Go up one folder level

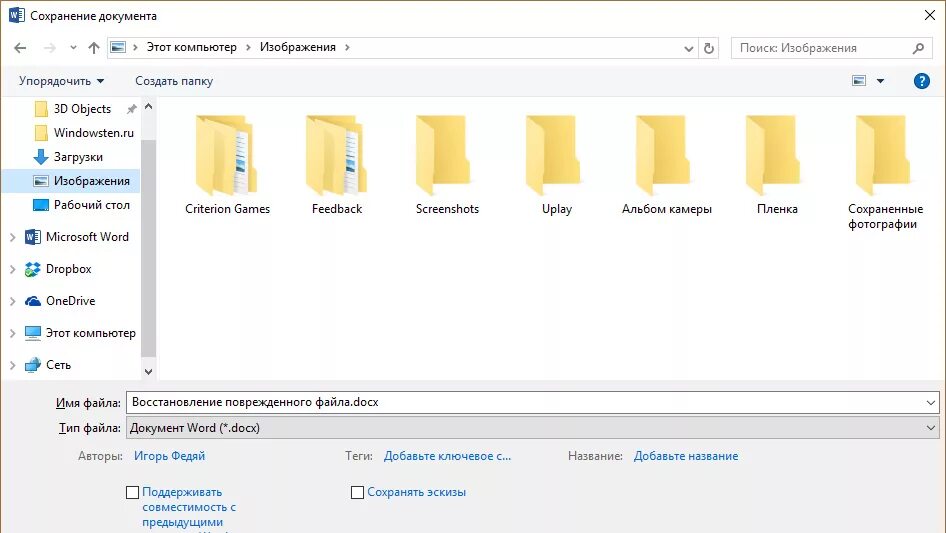[94, 48]
